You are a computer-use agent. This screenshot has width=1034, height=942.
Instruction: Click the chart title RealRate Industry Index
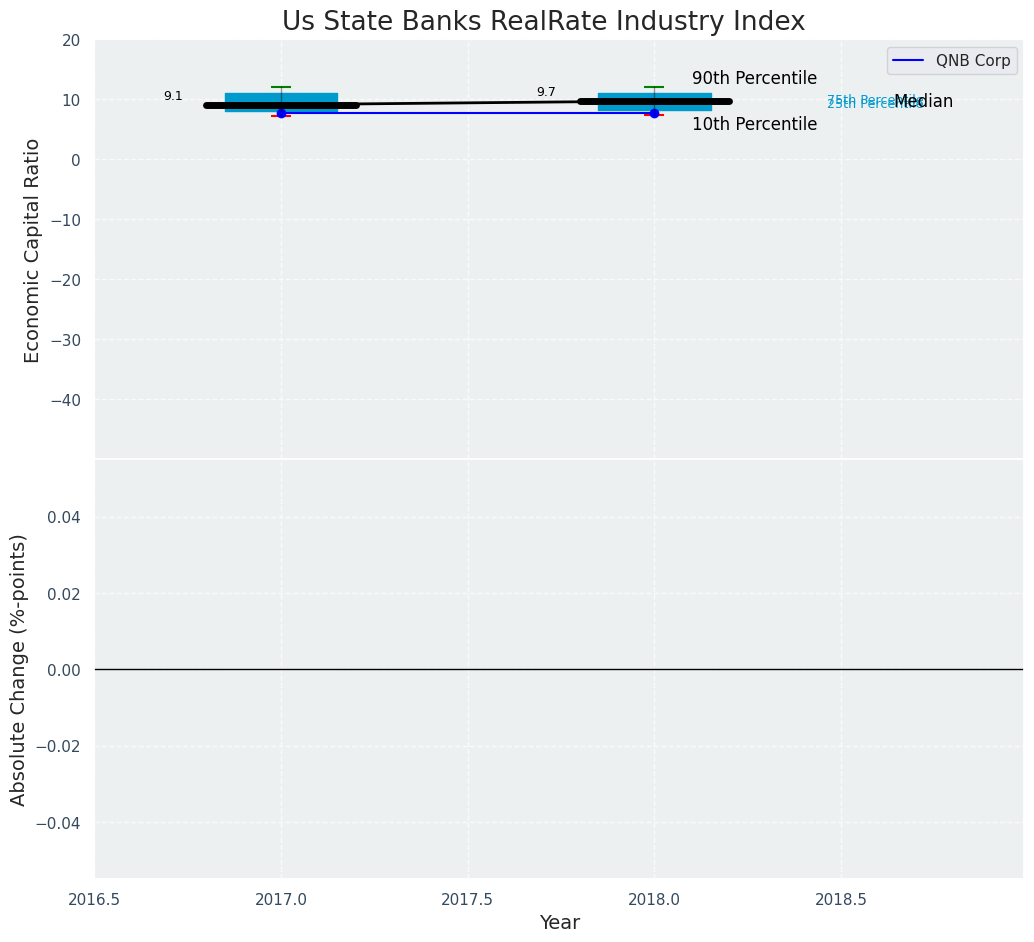(543, 21)
